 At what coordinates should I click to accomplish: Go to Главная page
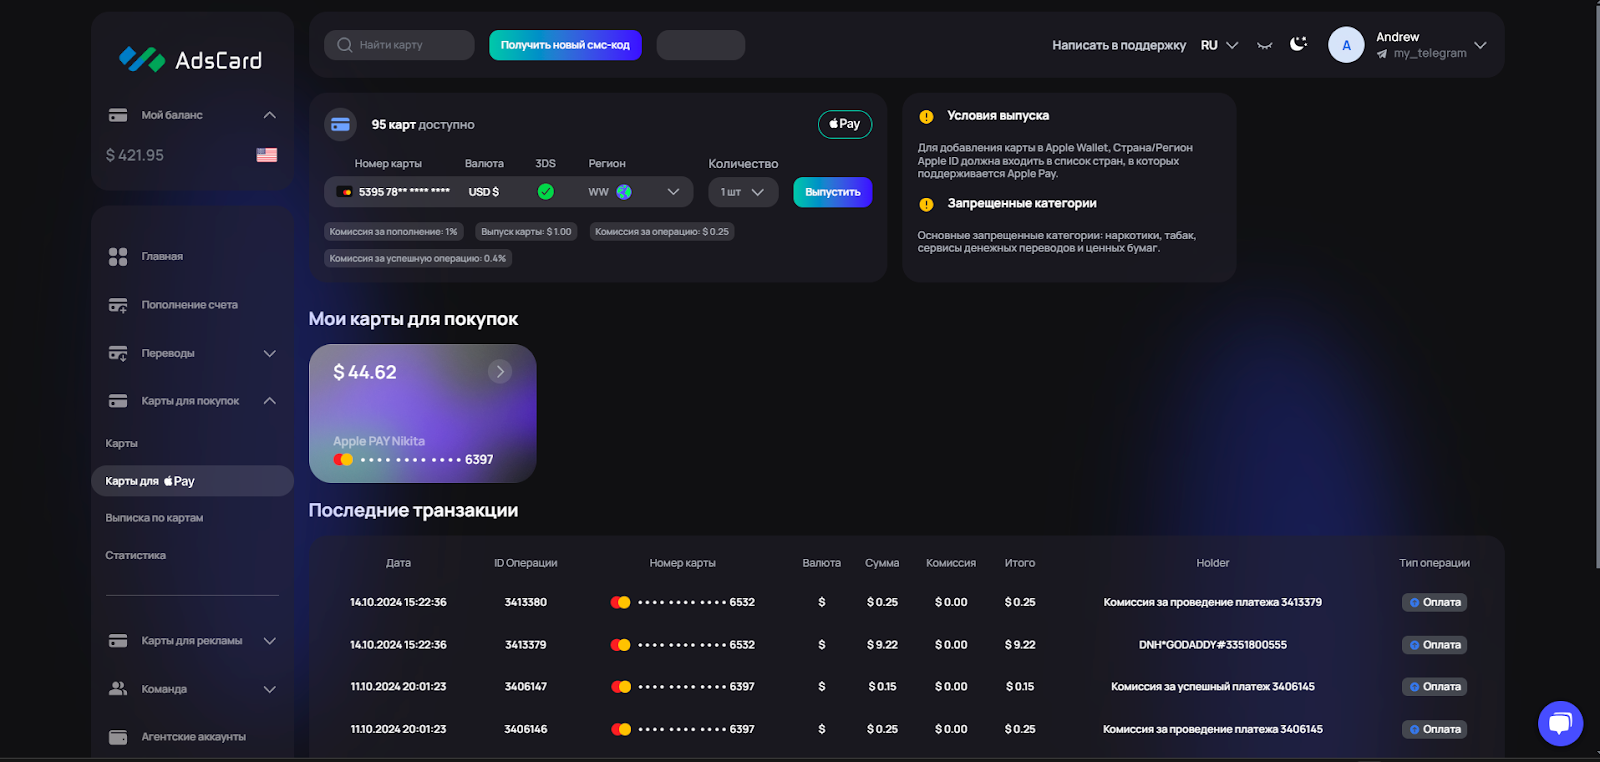[162, 257]
